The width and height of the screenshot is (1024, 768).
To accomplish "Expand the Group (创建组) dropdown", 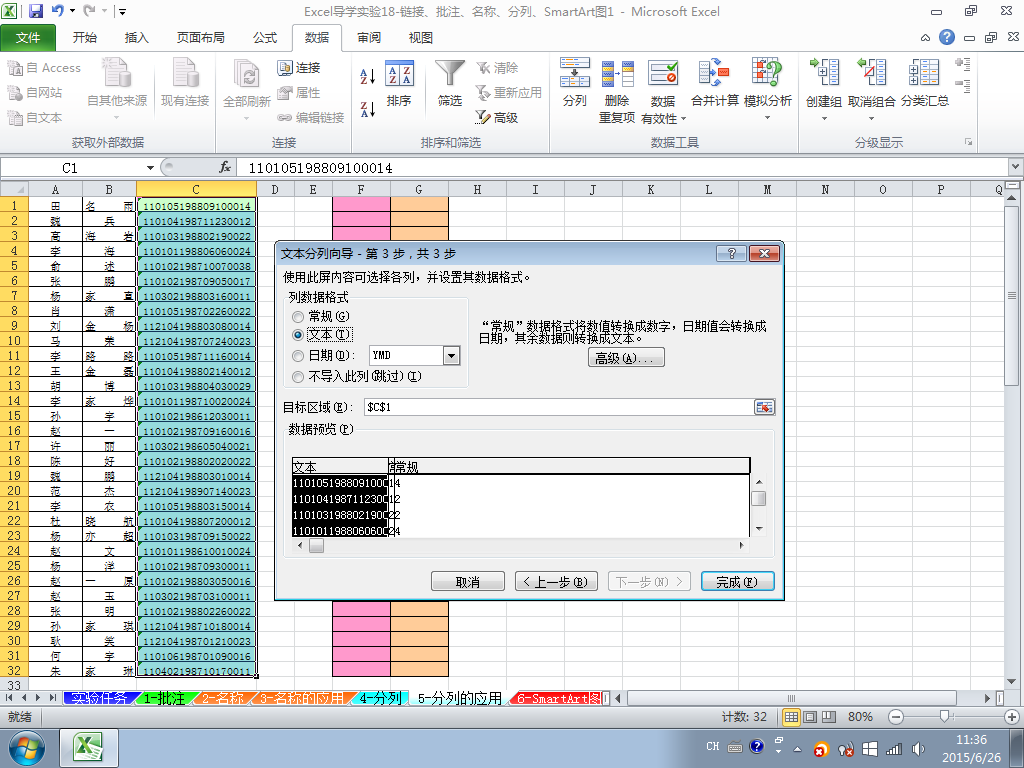I will pos(824,118).
